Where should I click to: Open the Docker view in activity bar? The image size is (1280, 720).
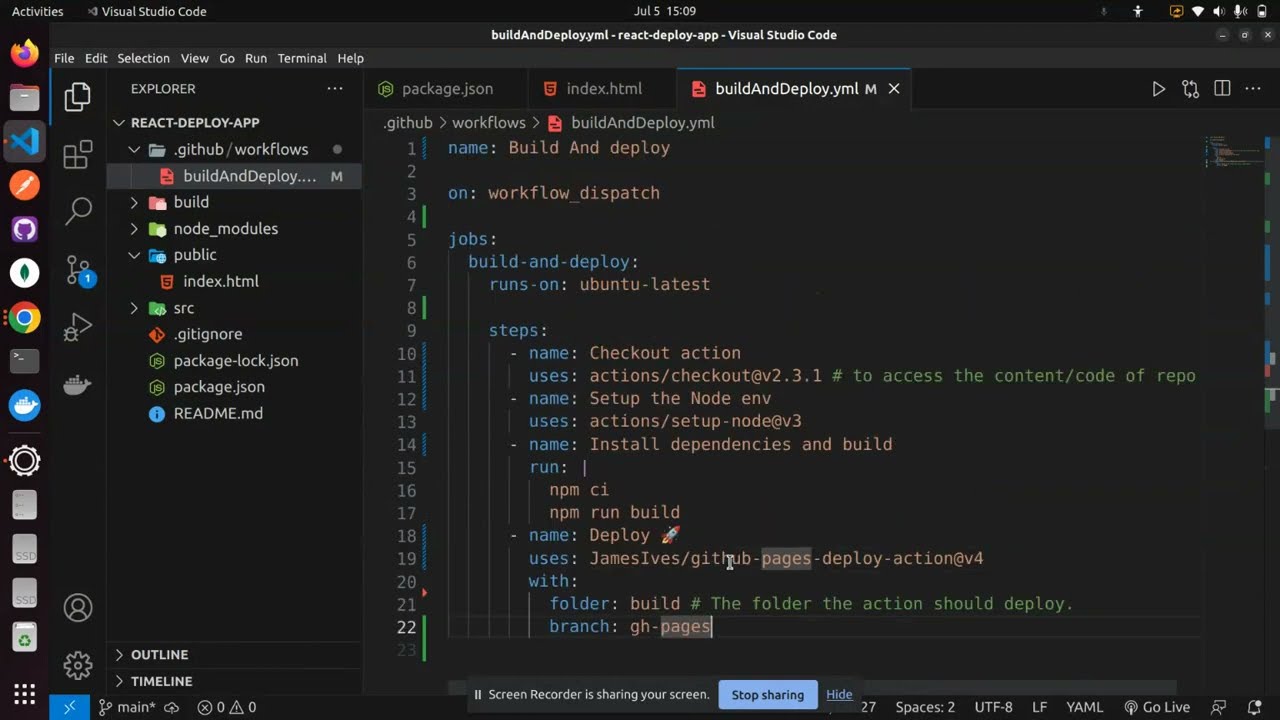click(x=78, y=384)
